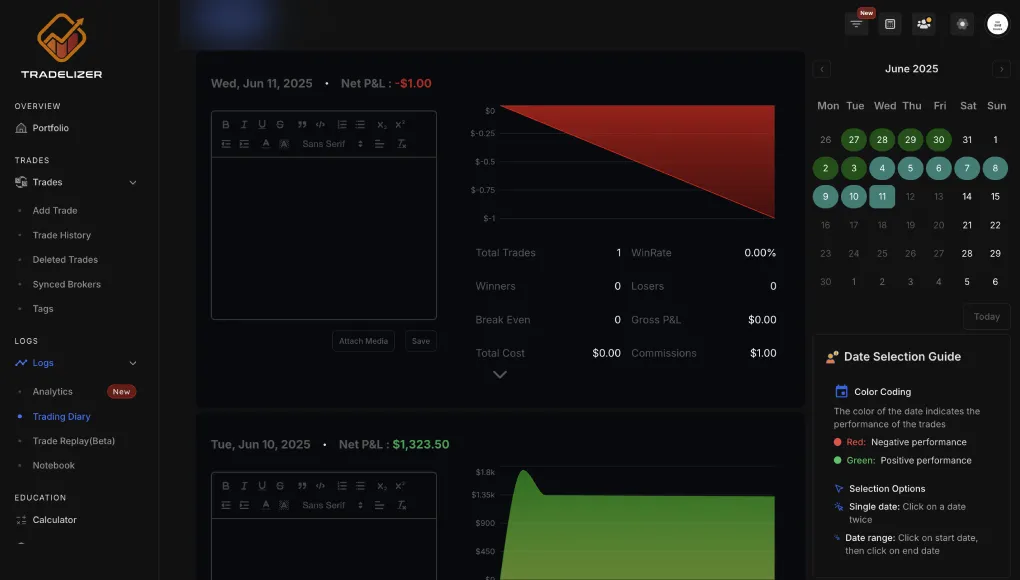Insert code block in Jun 11 editor

320,125
